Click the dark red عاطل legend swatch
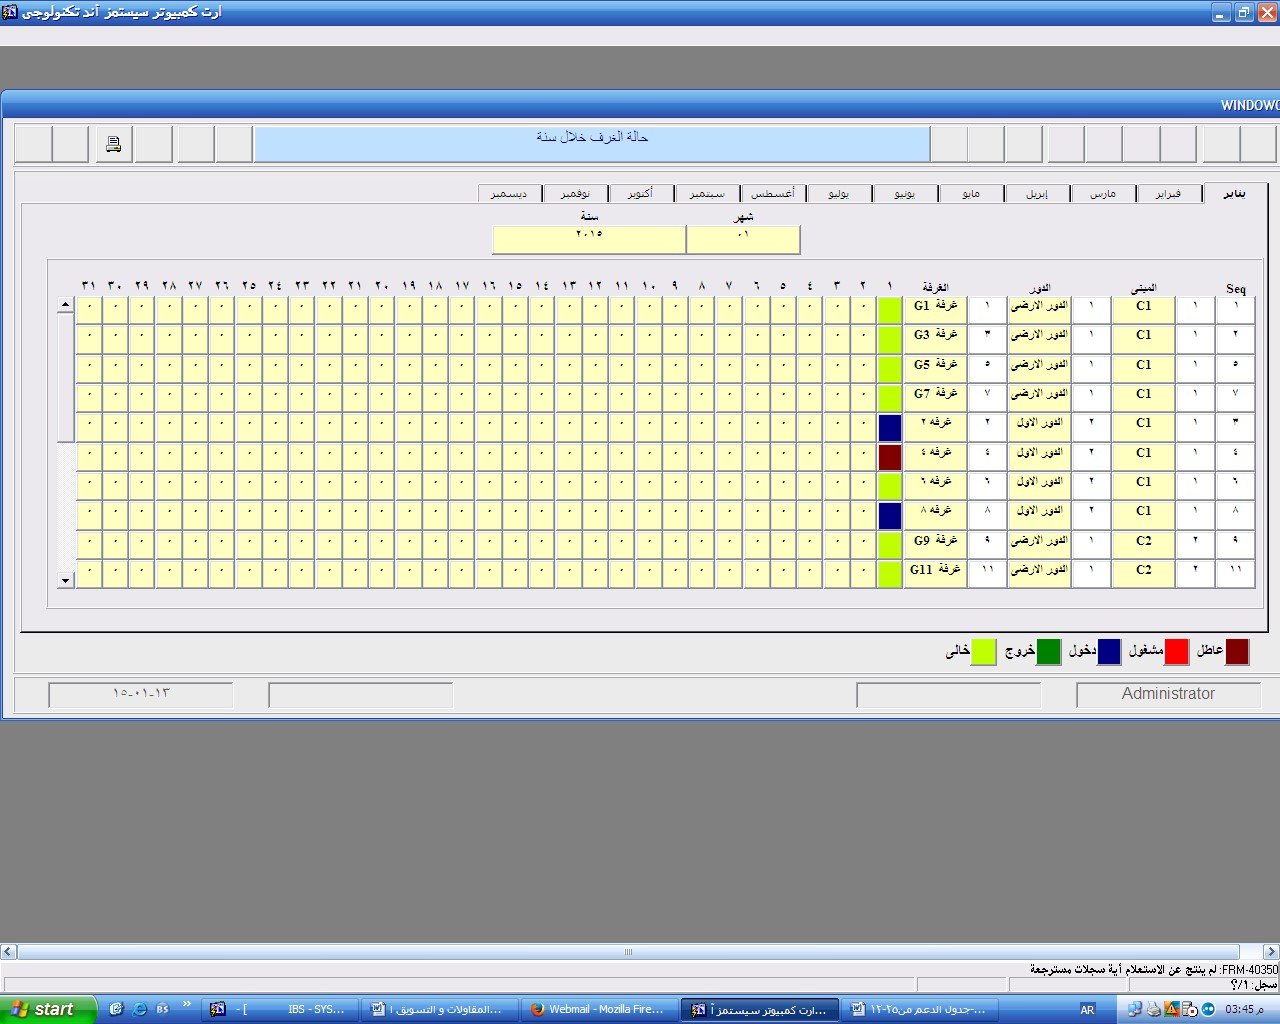The image size is (1280, 1024). 1237,652
